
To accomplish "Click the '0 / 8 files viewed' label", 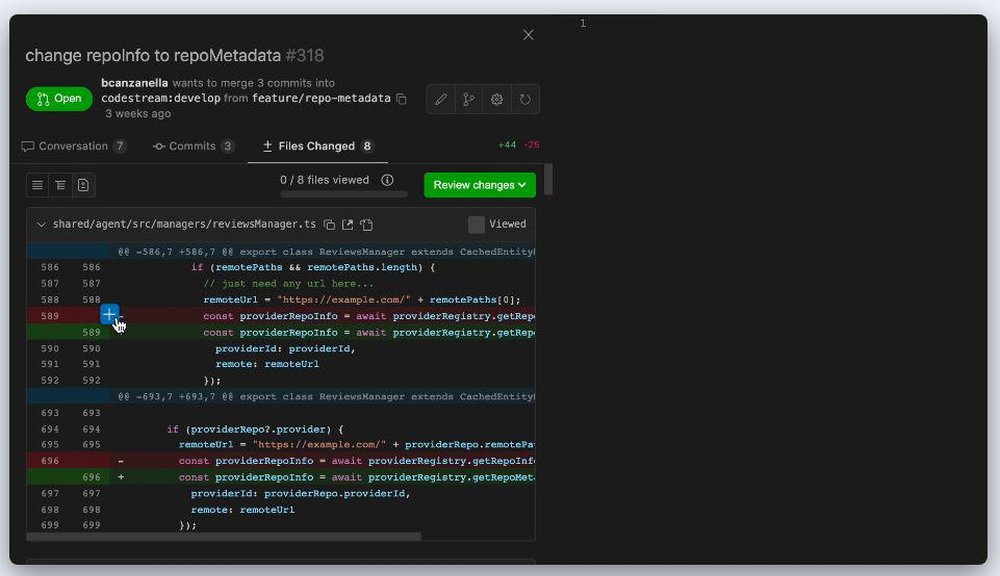I will (325, 180).
